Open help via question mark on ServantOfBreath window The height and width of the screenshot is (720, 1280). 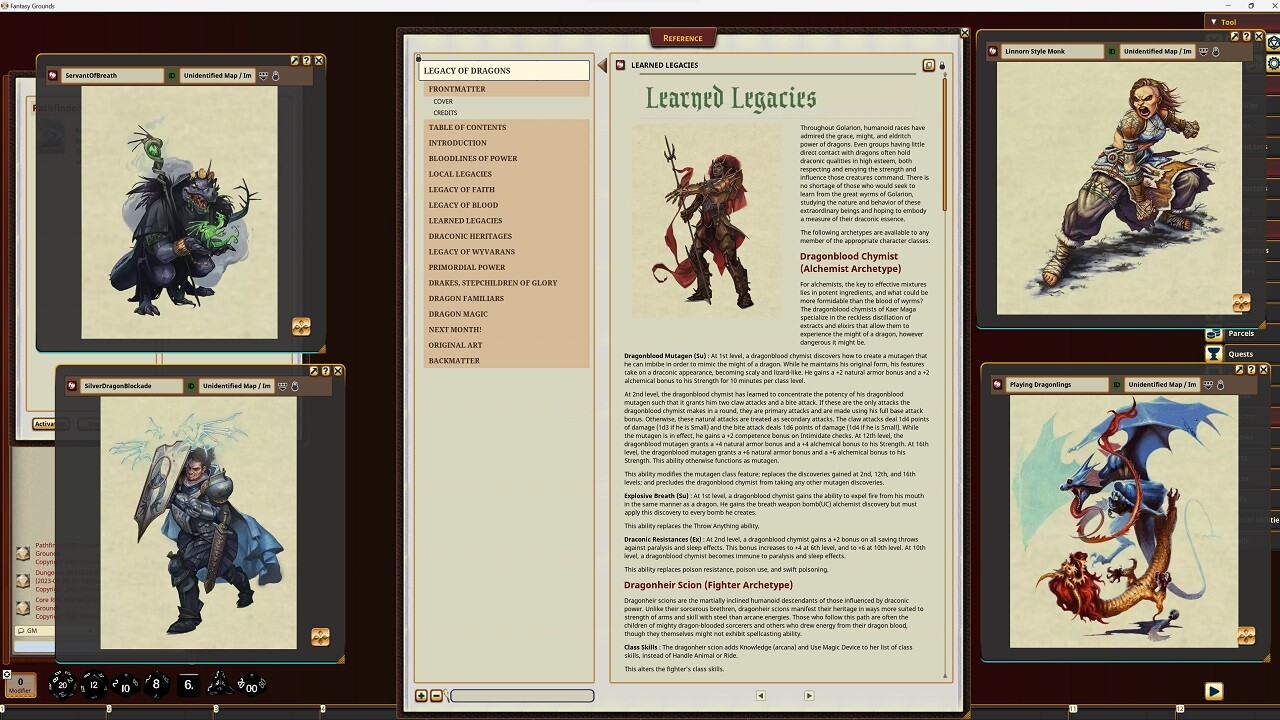(307, 60)
